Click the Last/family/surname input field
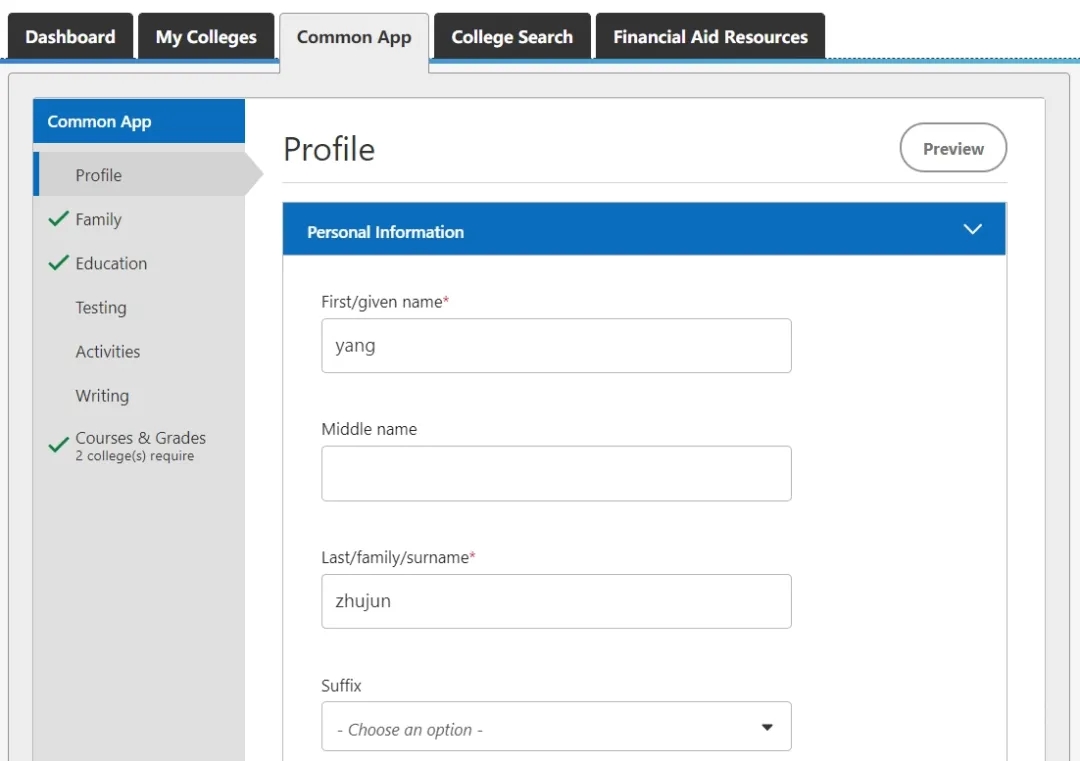1080x761 pixels. (556, 601)
